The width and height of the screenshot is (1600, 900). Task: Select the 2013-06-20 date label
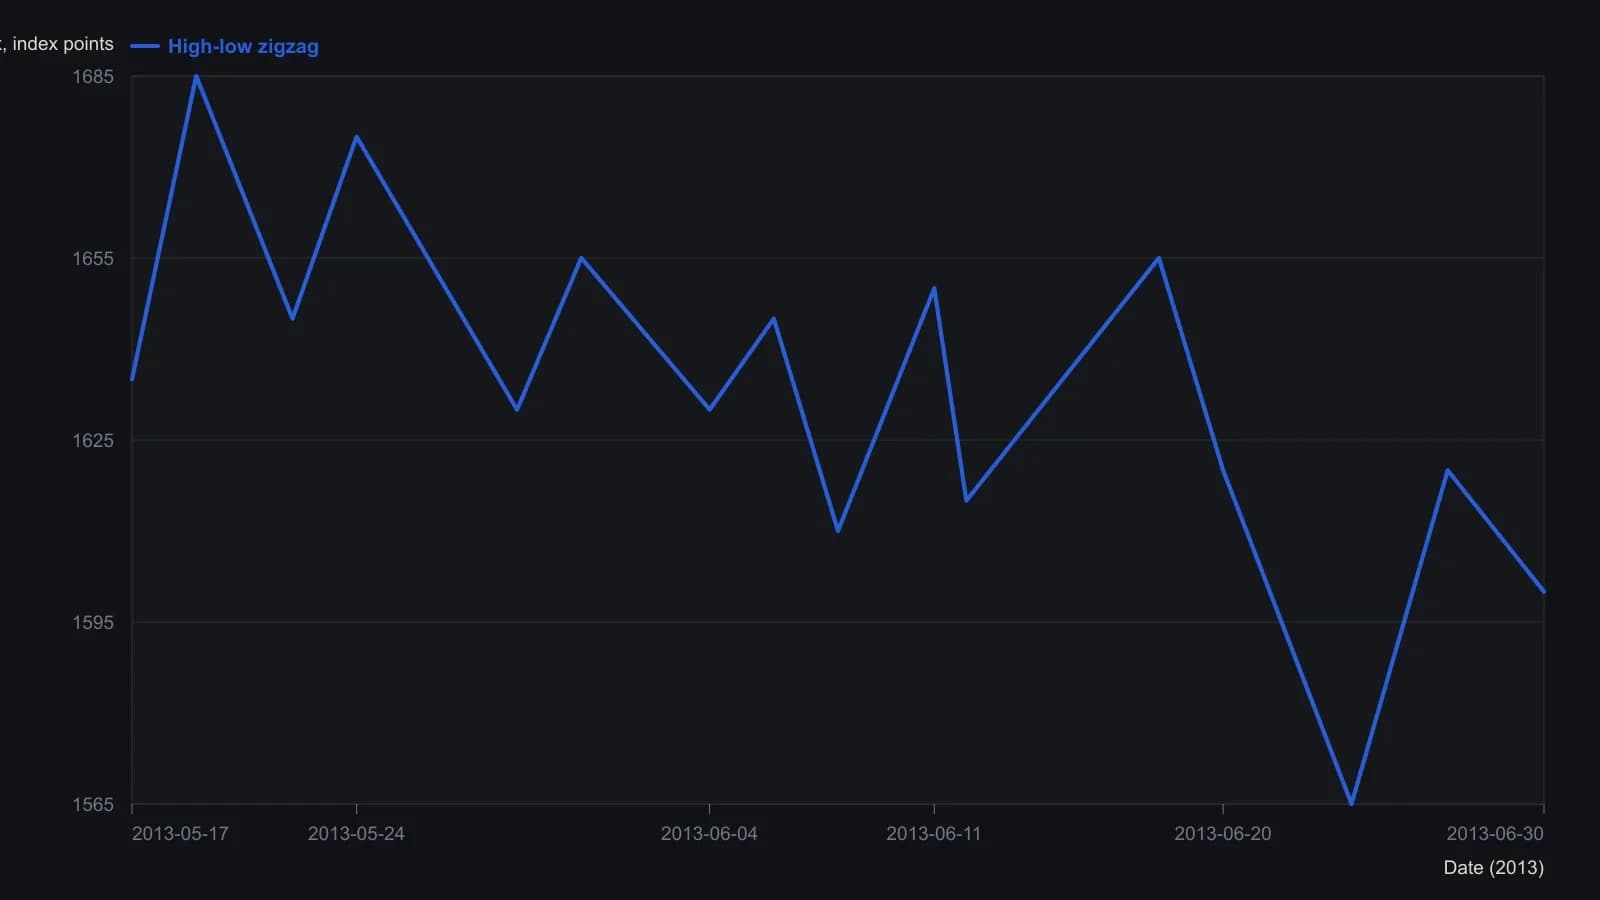[1223, 833]
